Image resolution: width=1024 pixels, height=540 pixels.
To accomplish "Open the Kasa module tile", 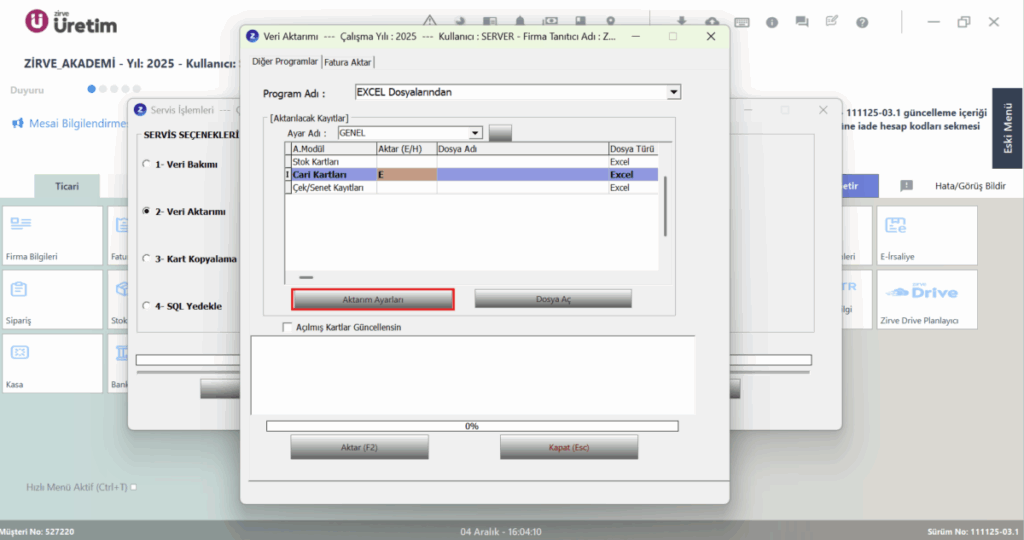I will [x=52, y=363].
